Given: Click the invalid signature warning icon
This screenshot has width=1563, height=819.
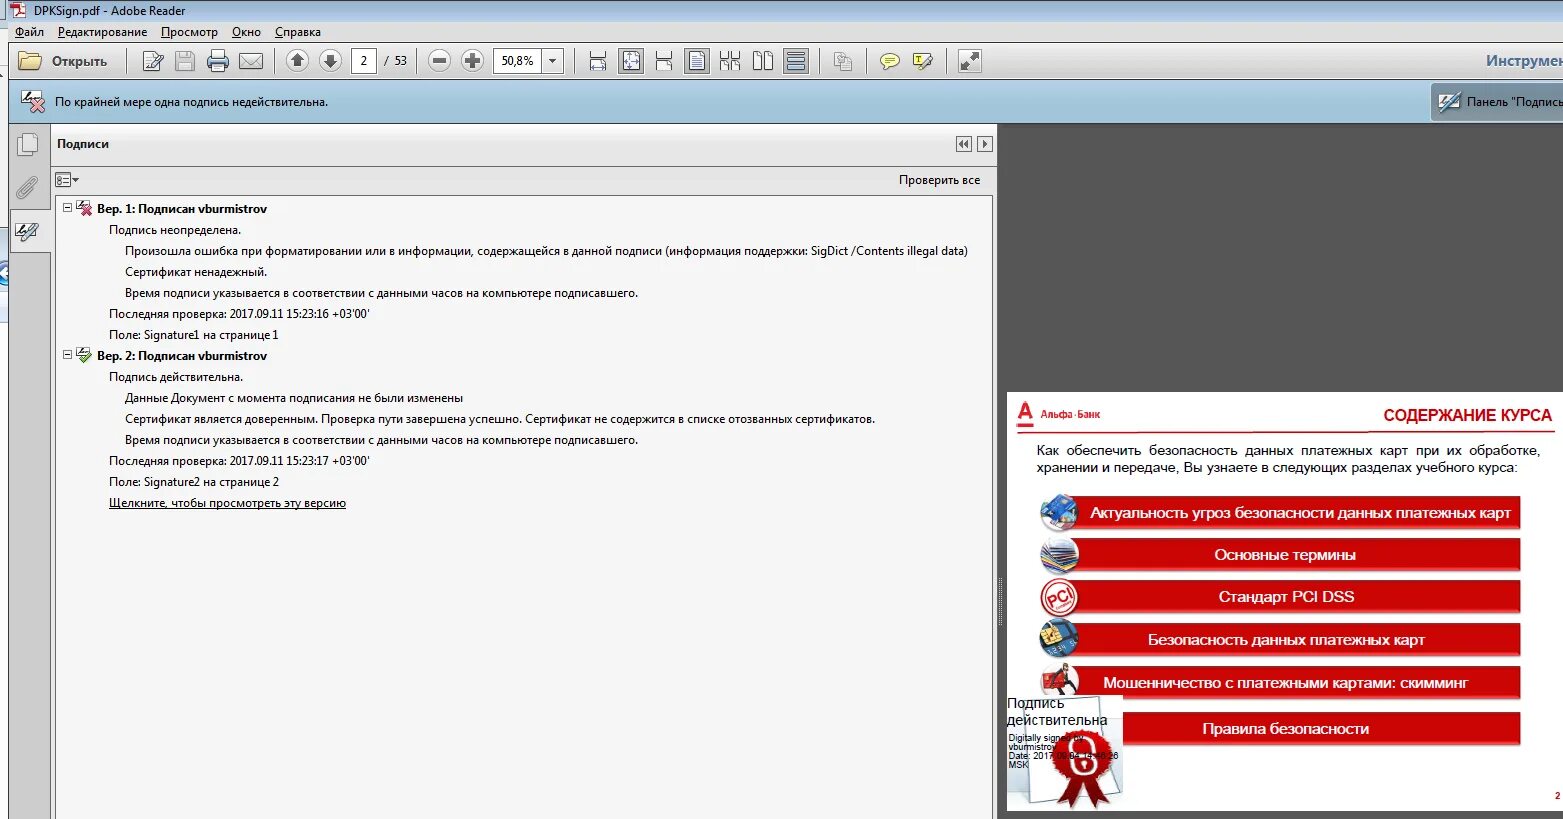Looking at the screenshot, I should coord(33,101).
